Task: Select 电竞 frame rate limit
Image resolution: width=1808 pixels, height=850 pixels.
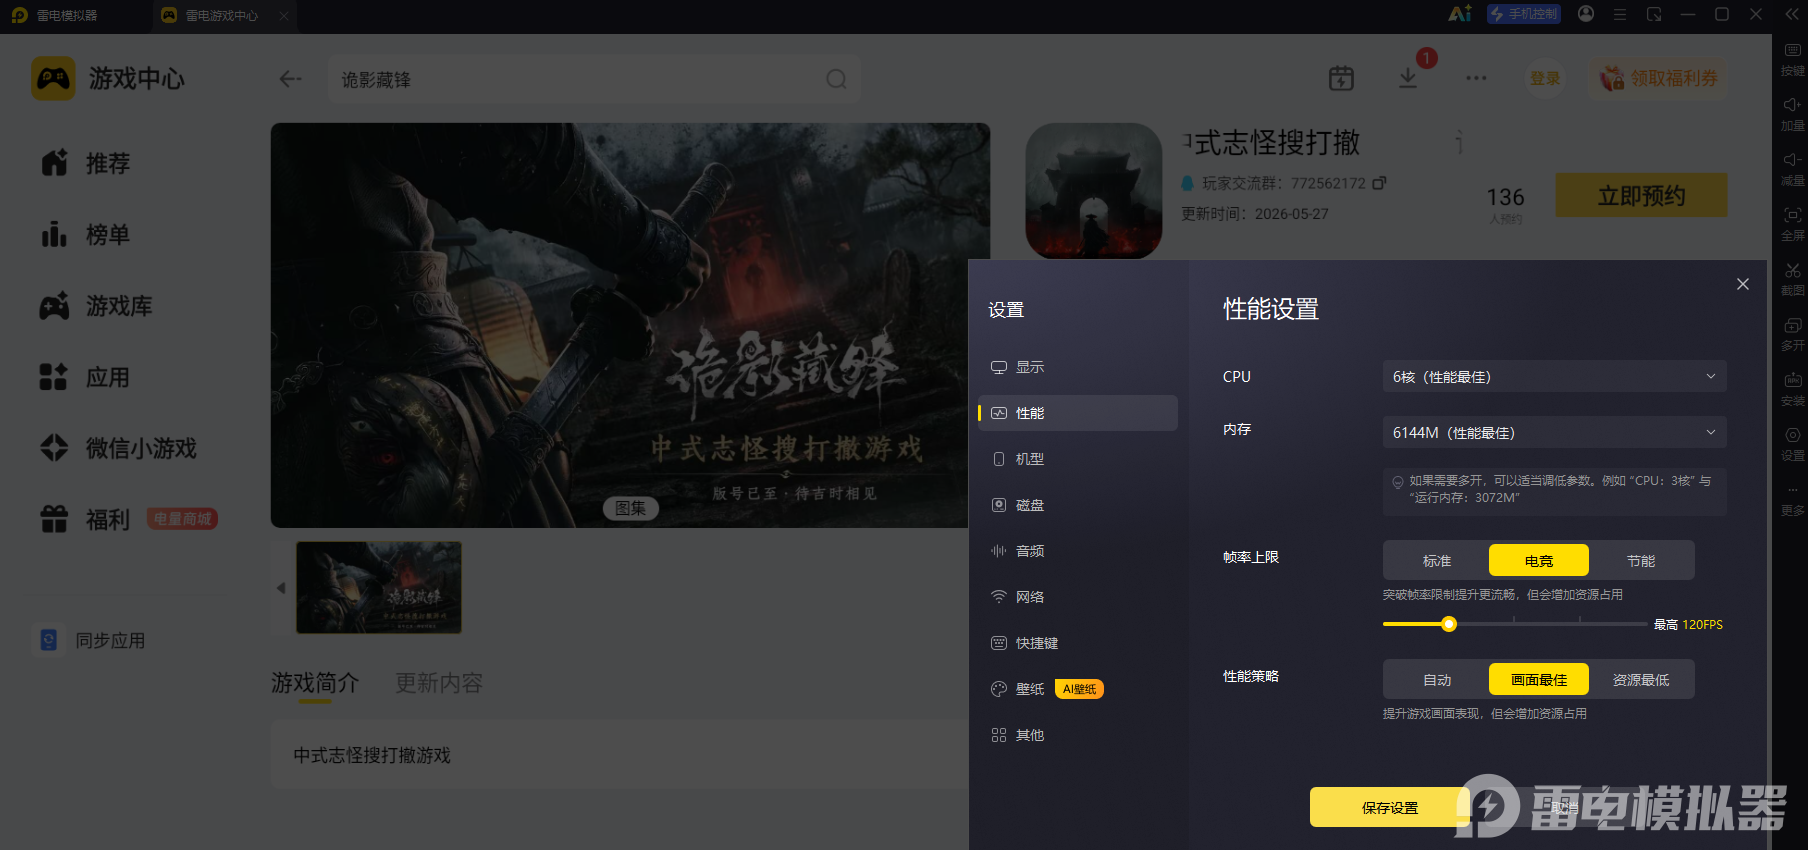Action: 1539,561
